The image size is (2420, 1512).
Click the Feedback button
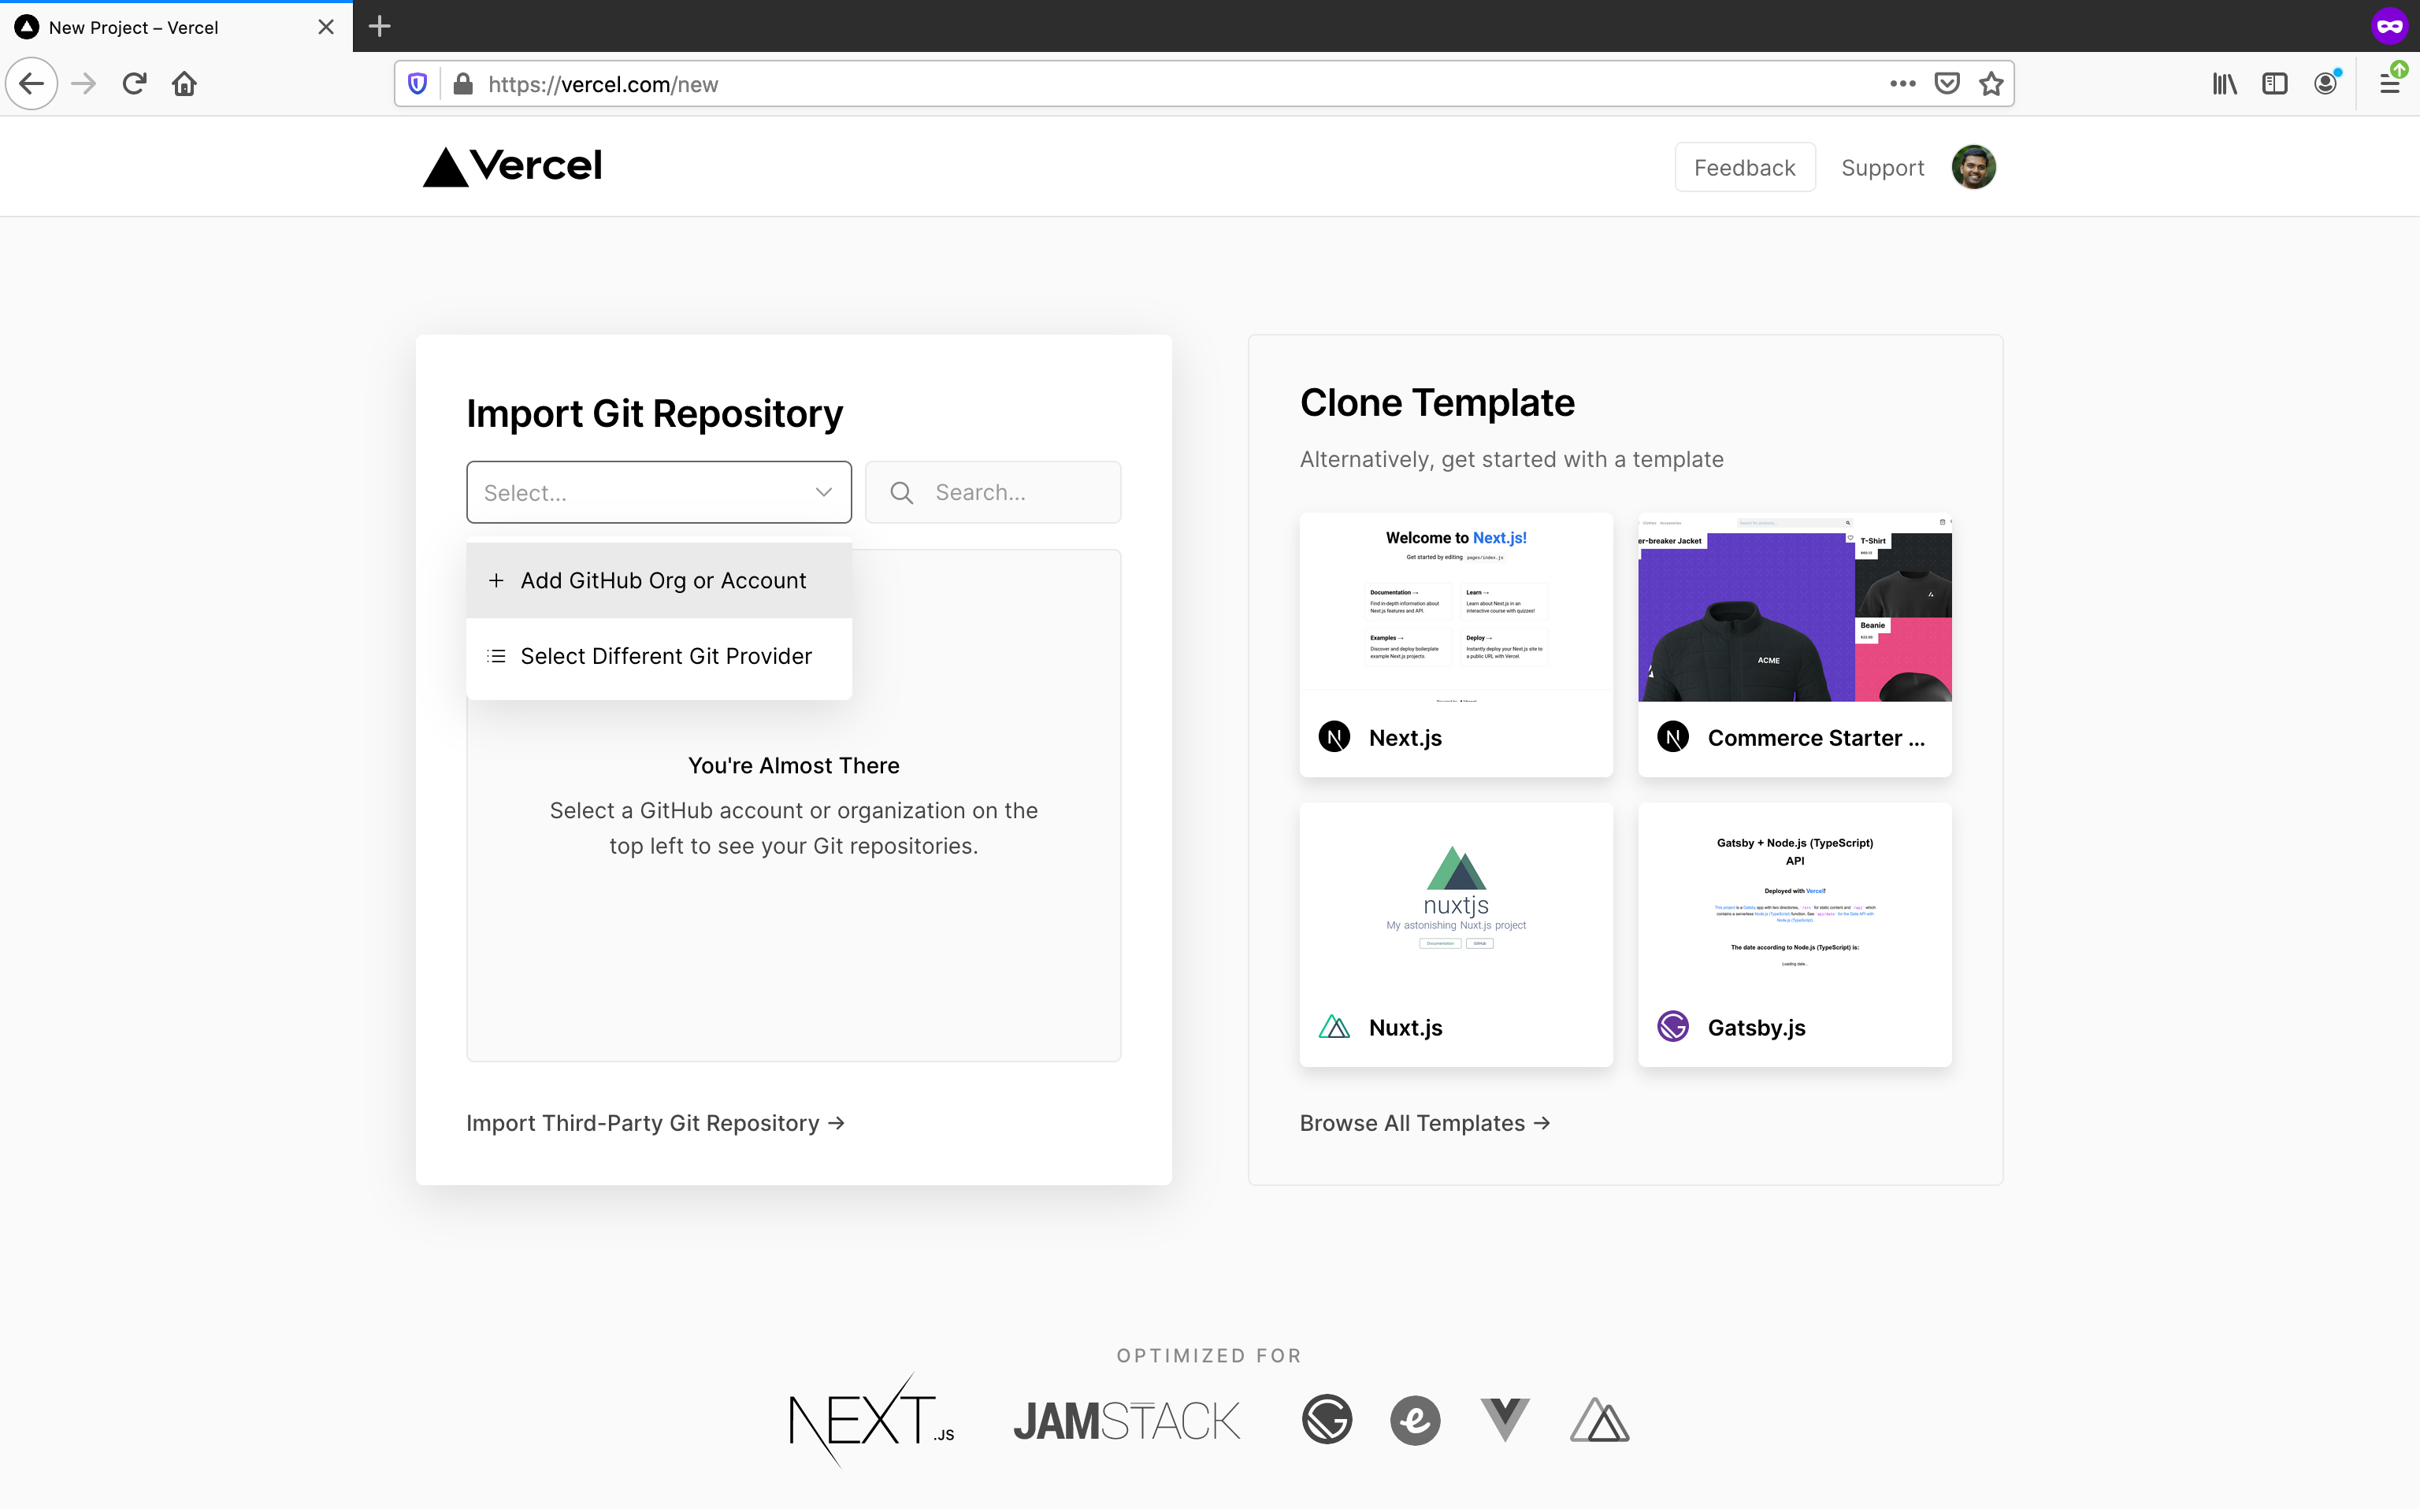pos(1744,167)
